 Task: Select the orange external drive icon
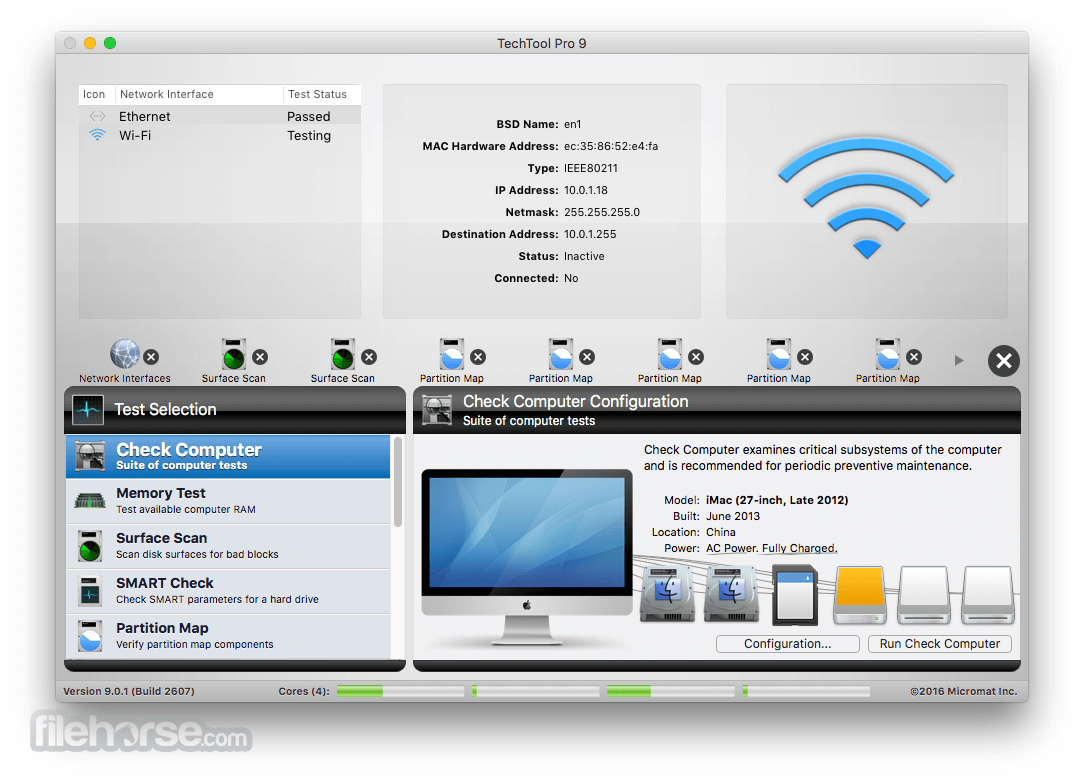[x=860, y=595]
